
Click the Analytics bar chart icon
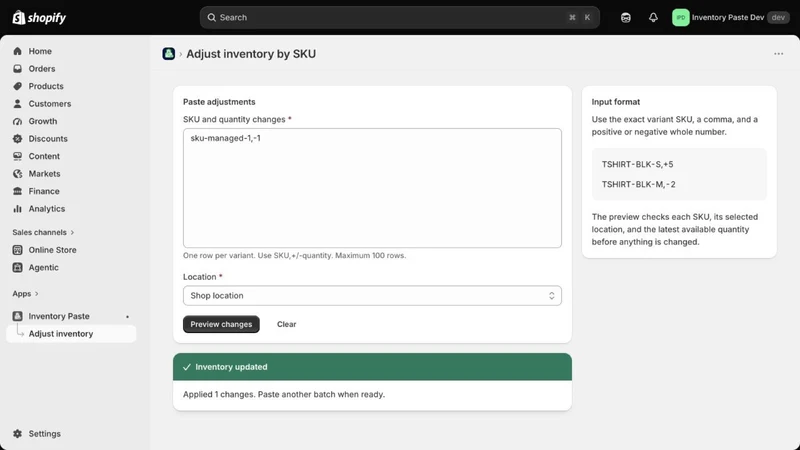point(17,209)
